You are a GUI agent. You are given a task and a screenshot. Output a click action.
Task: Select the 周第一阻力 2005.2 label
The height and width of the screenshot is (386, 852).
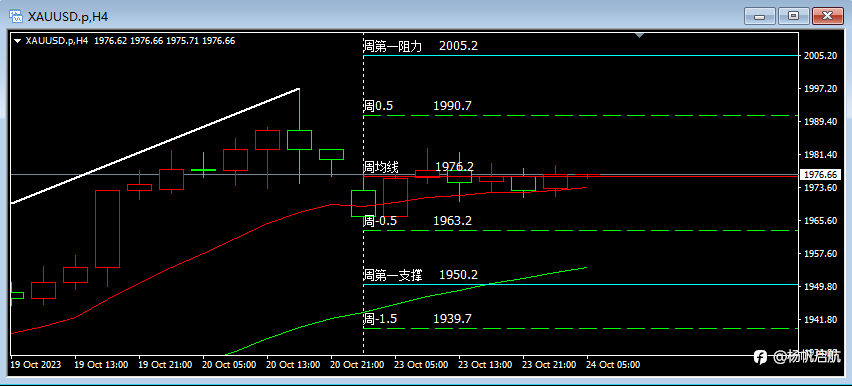click(421, 46)
